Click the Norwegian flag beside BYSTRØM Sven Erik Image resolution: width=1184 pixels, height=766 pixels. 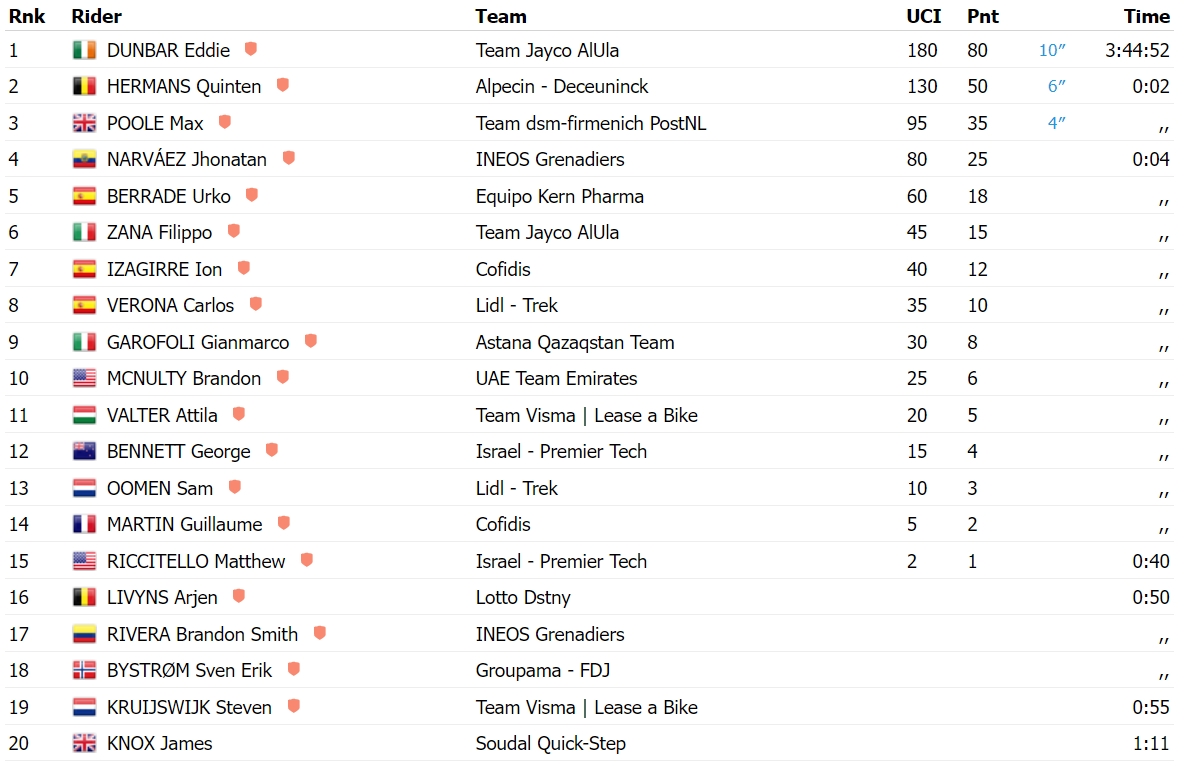85,670
